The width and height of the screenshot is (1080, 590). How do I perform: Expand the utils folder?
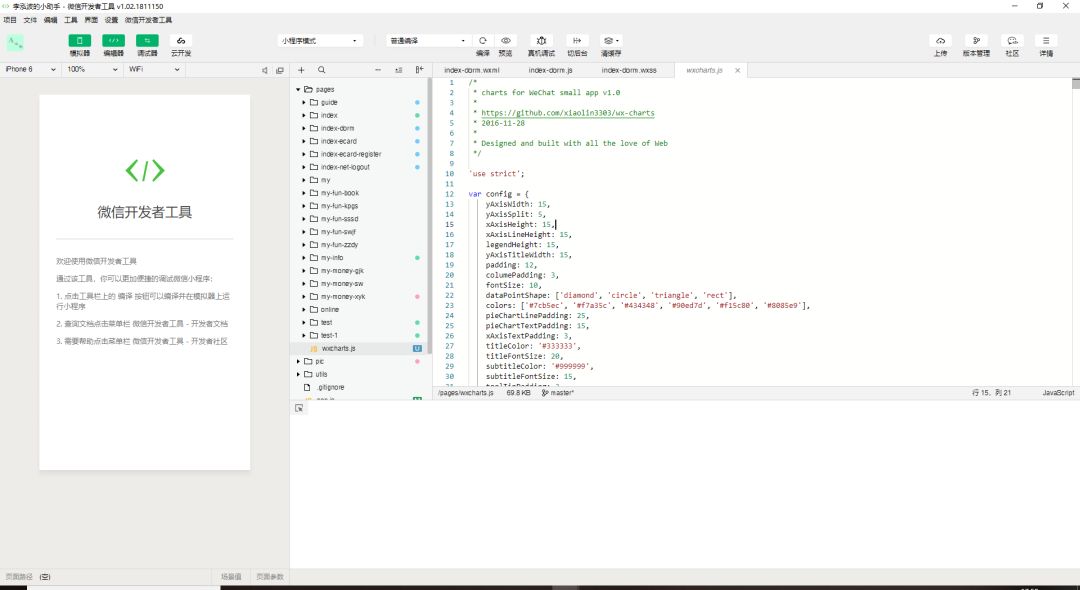point(298,375)
